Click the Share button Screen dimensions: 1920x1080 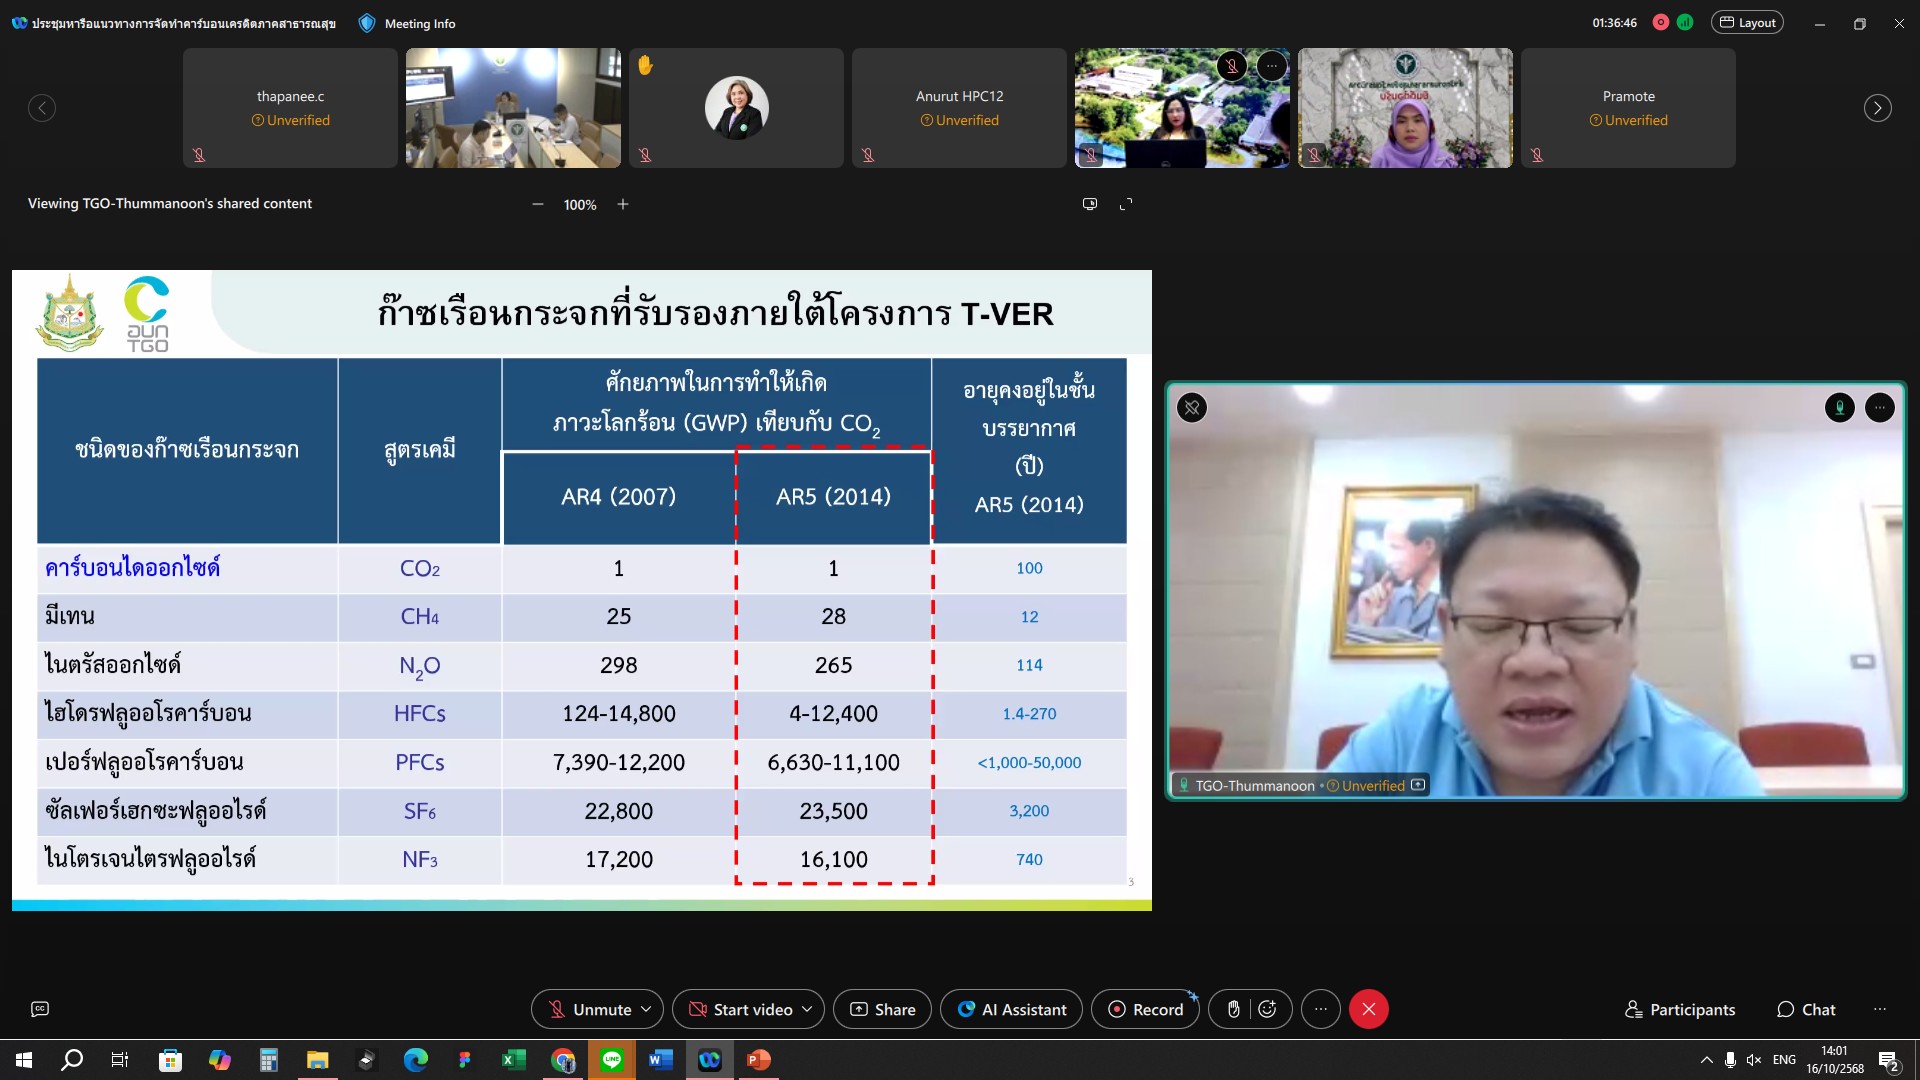882,1009
